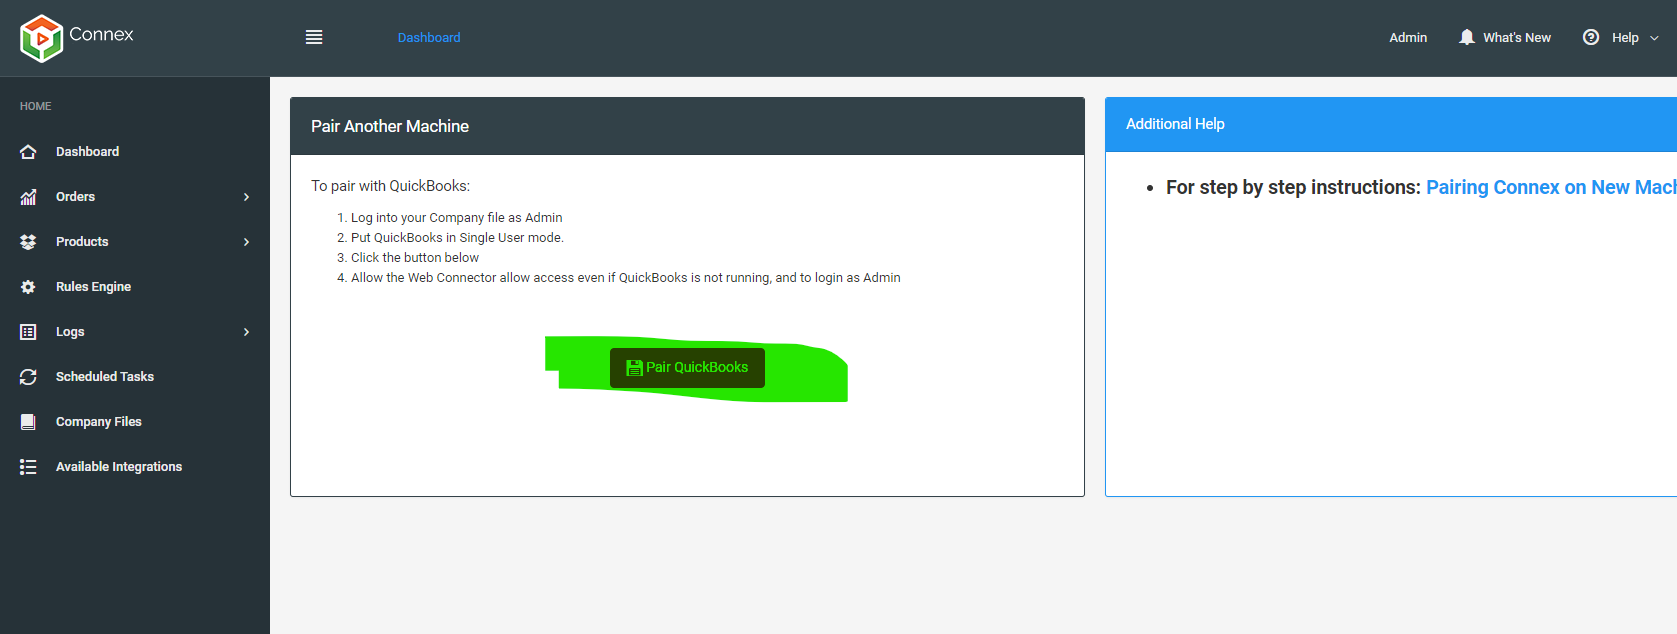Image resolution: width=1677 pixels, height=634 pixels.
Task: Expand the Orders submenu chevron
Action: 246,197
